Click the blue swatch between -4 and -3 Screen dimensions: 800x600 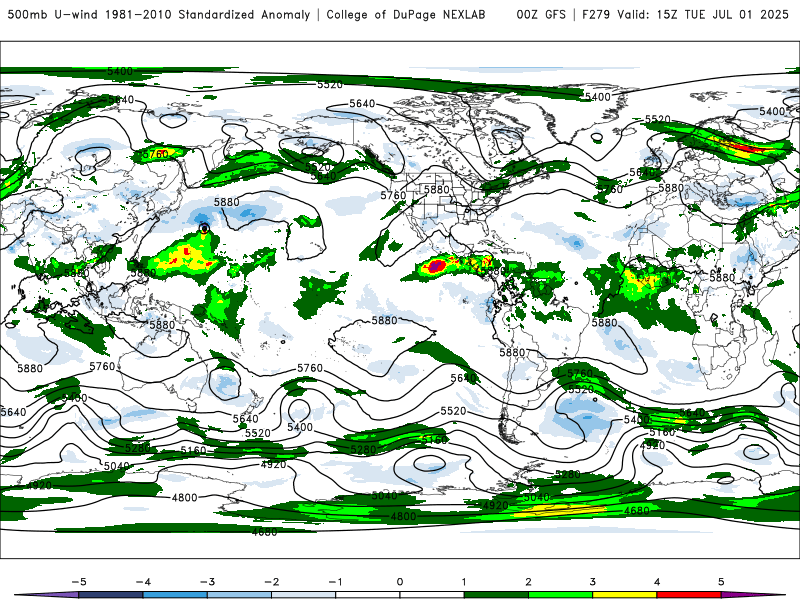point(175,595)
